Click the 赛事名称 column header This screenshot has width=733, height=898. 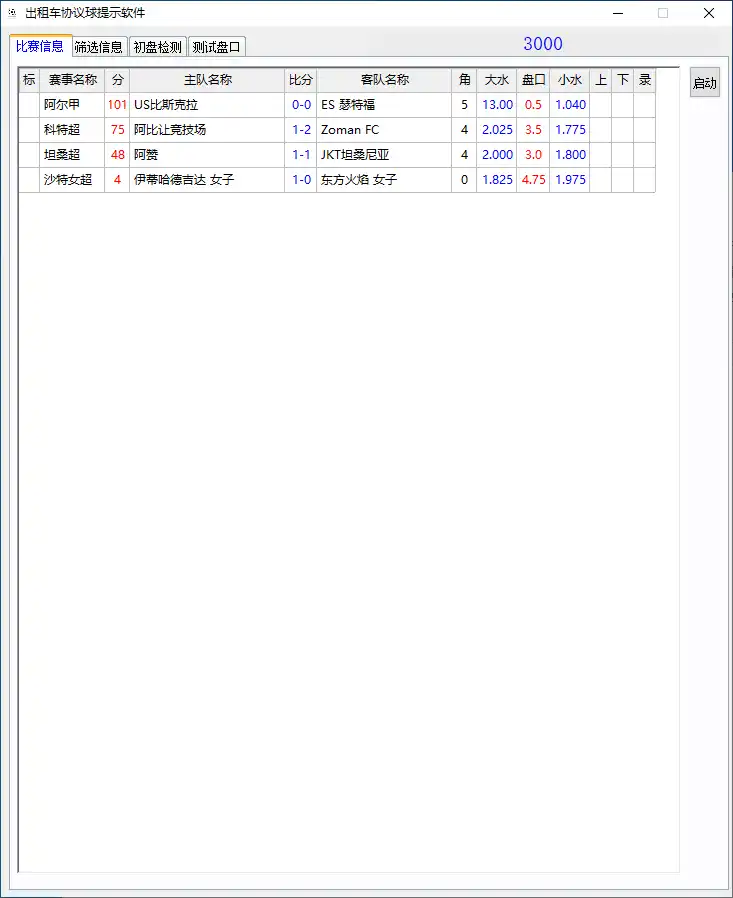[72, 80]
